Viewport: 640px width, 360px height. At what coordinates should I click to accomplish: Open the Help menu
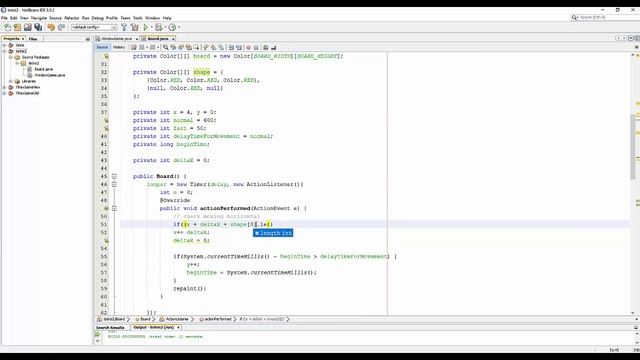pyautogui.click(x=167, y=18)
